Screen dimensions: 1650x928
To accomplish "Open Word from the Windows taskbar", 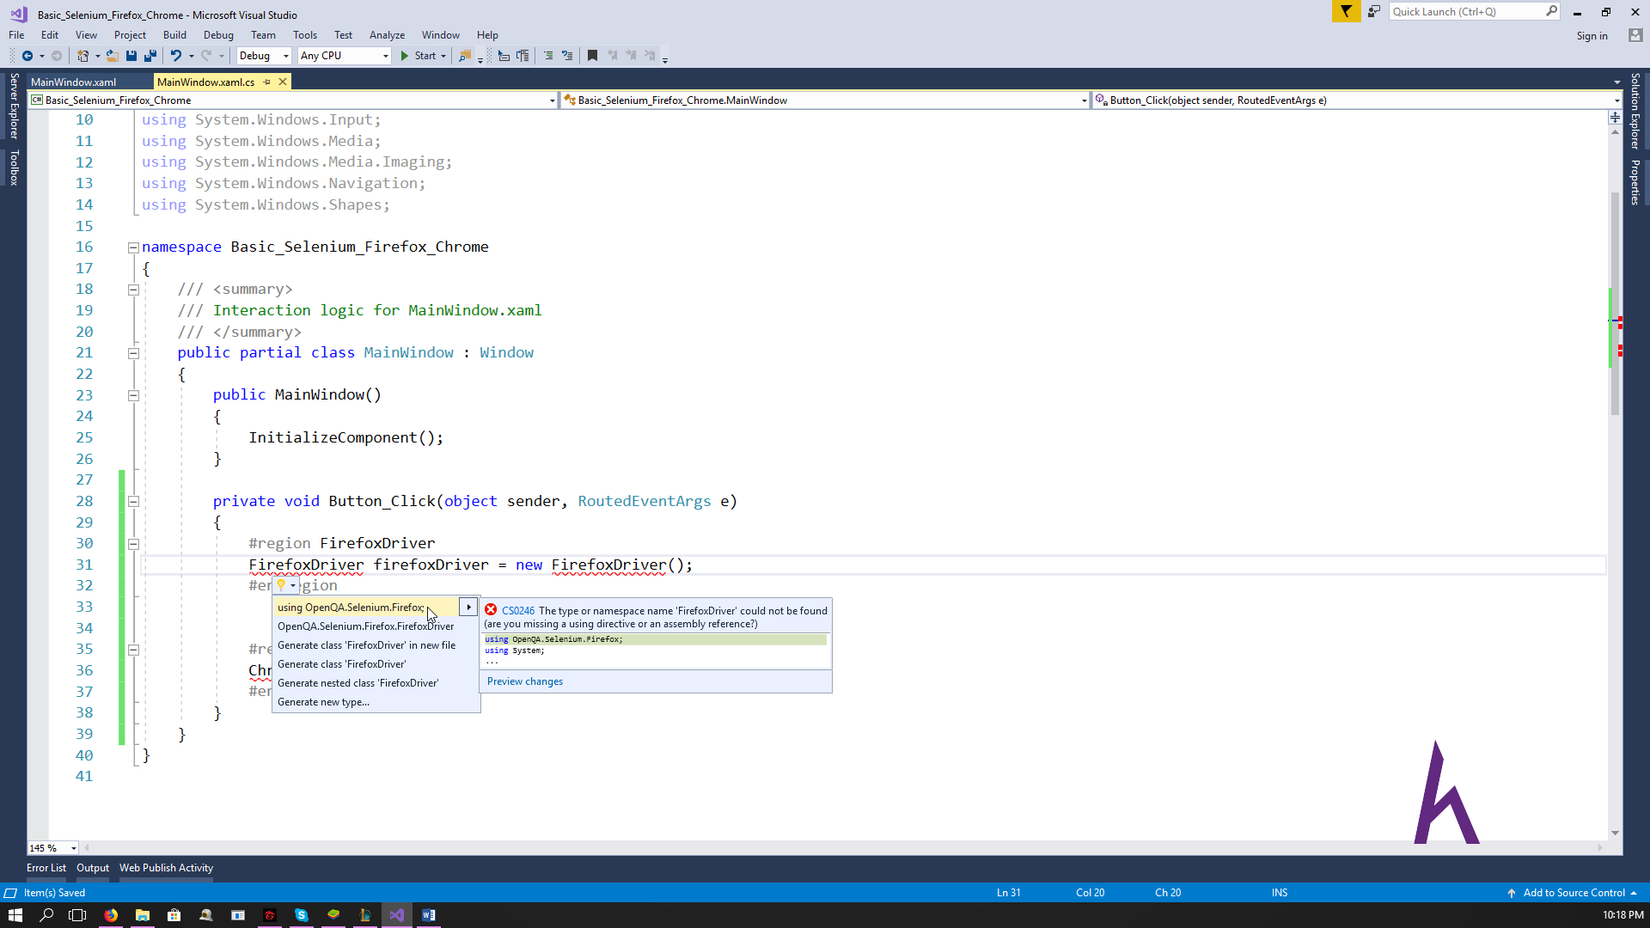I will (428, 915).
